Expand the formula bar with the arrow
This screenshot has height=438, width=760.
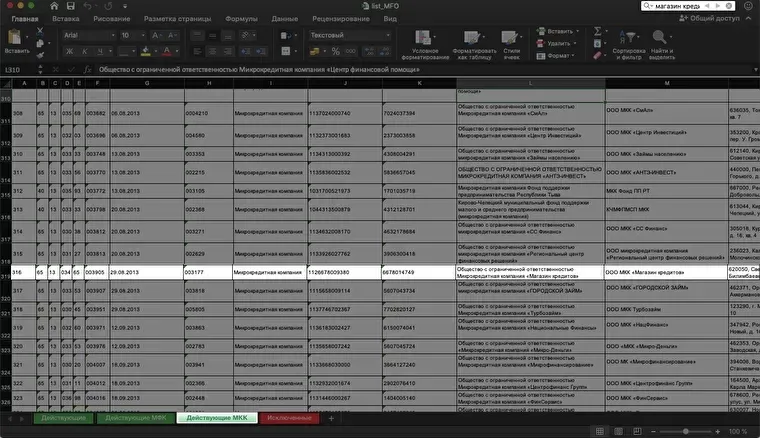pyautogui.click(x=755, y=70)
